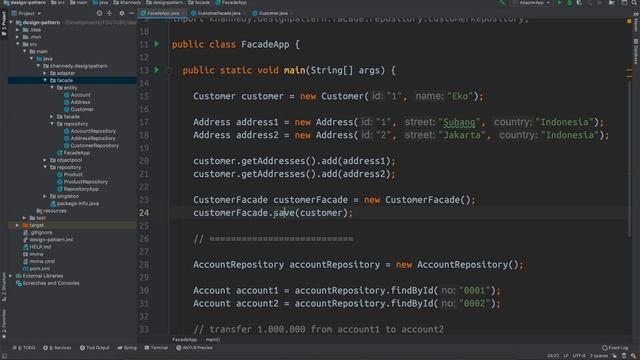Open Project panel settings gear
Image resolution: width=640 pixels, height=360 pixels.
pyautogui.click(x=122, y=13)
